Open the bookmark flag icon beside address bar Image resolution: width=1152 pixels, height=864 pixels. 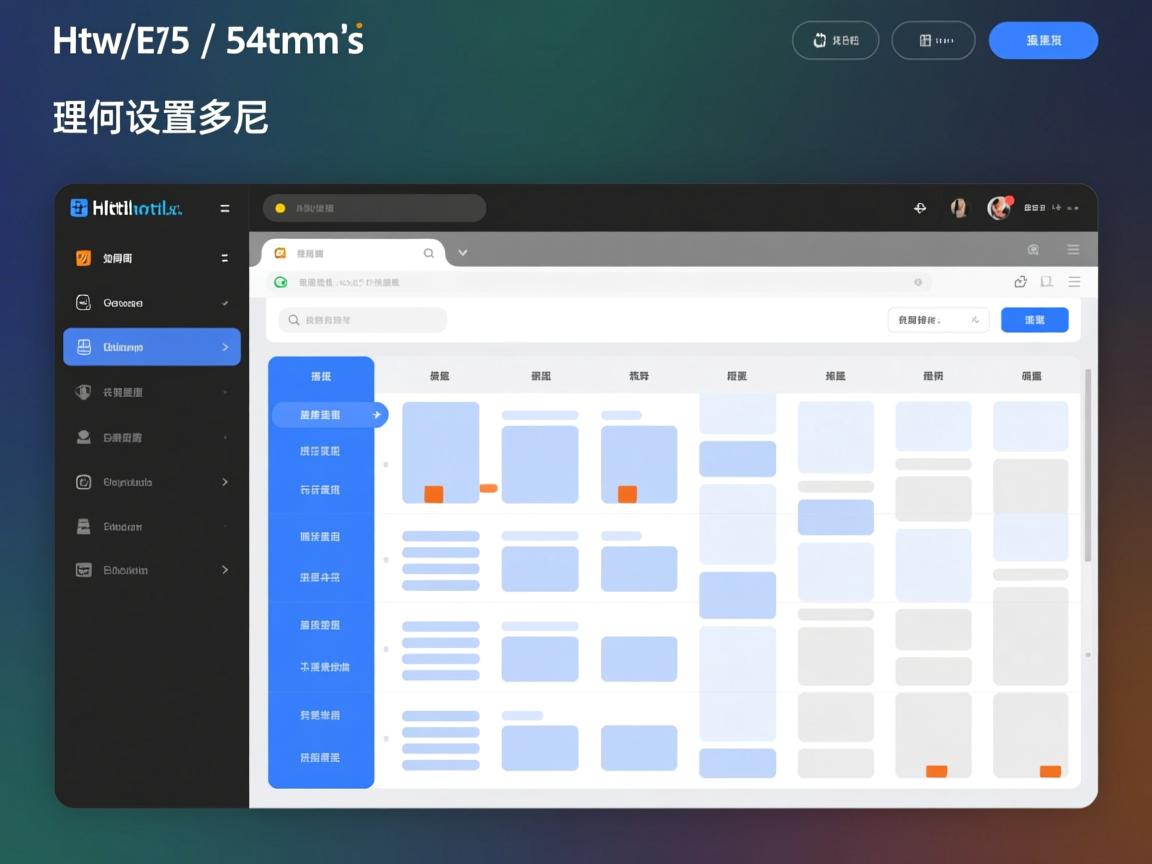click(1046, 281)
